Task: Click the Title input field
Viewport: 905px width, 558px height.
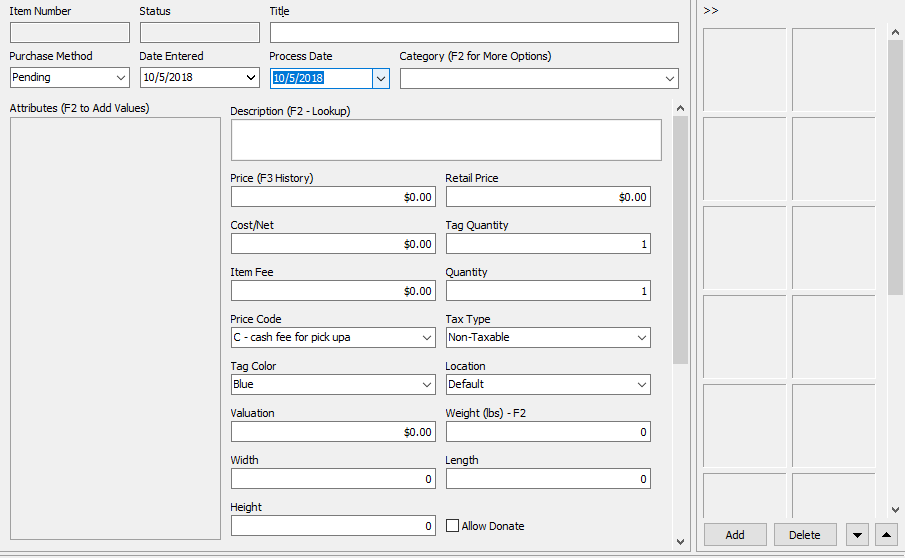Action: click(x=474, y=32)
